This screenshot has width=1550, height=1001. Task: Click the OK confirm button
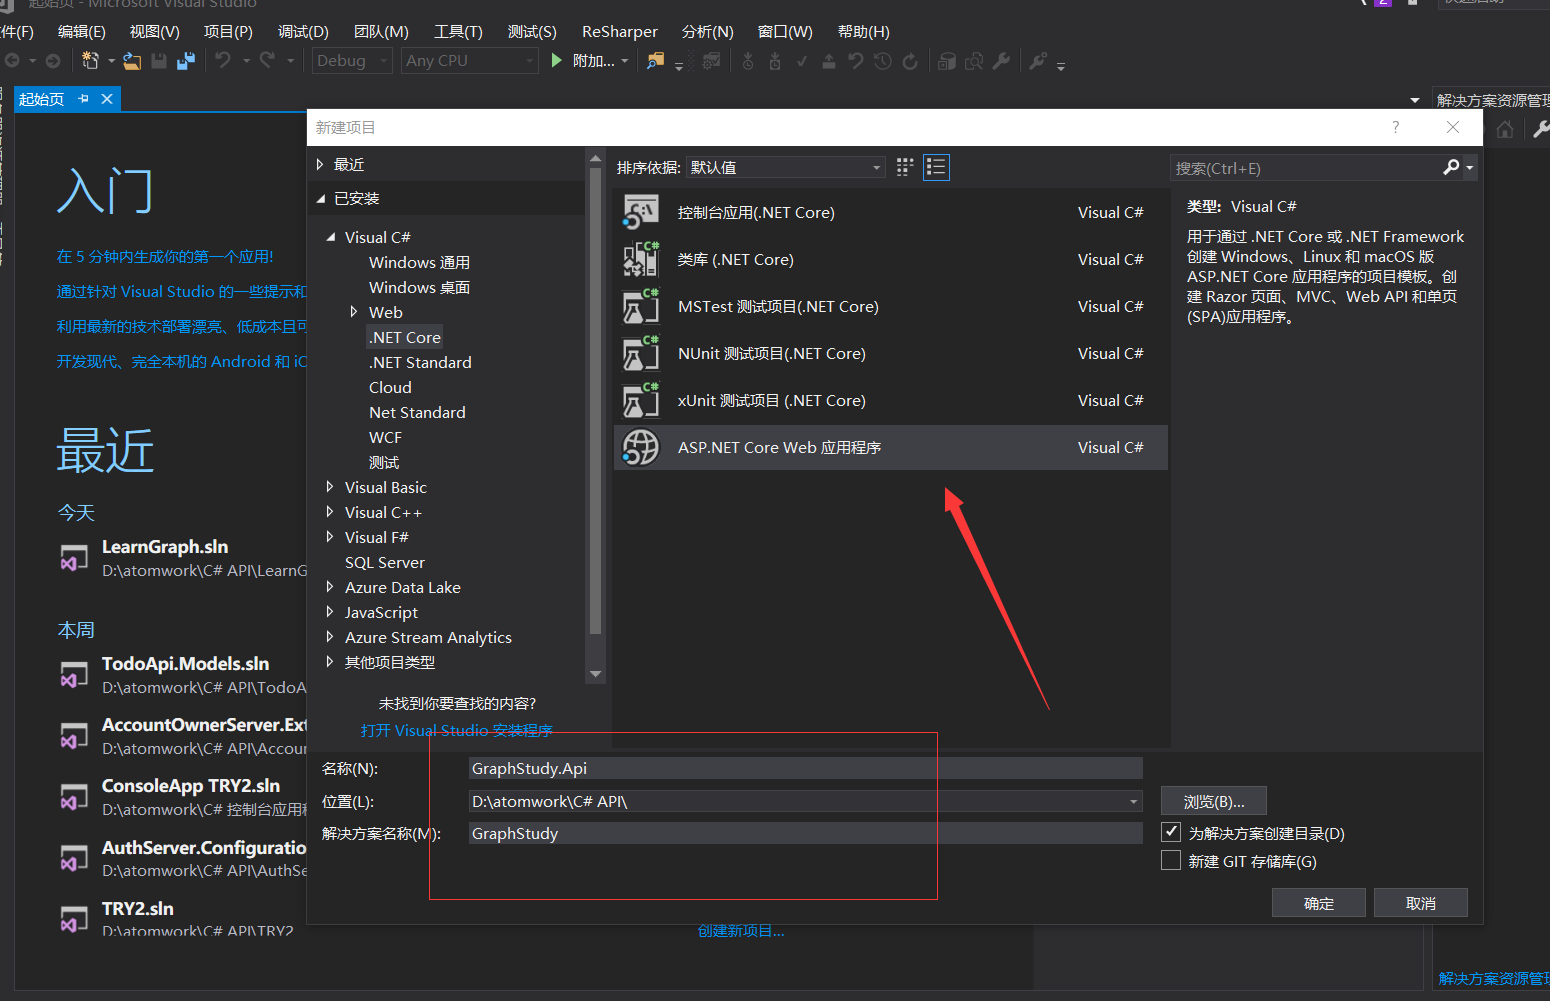[x=1318, y=903]
